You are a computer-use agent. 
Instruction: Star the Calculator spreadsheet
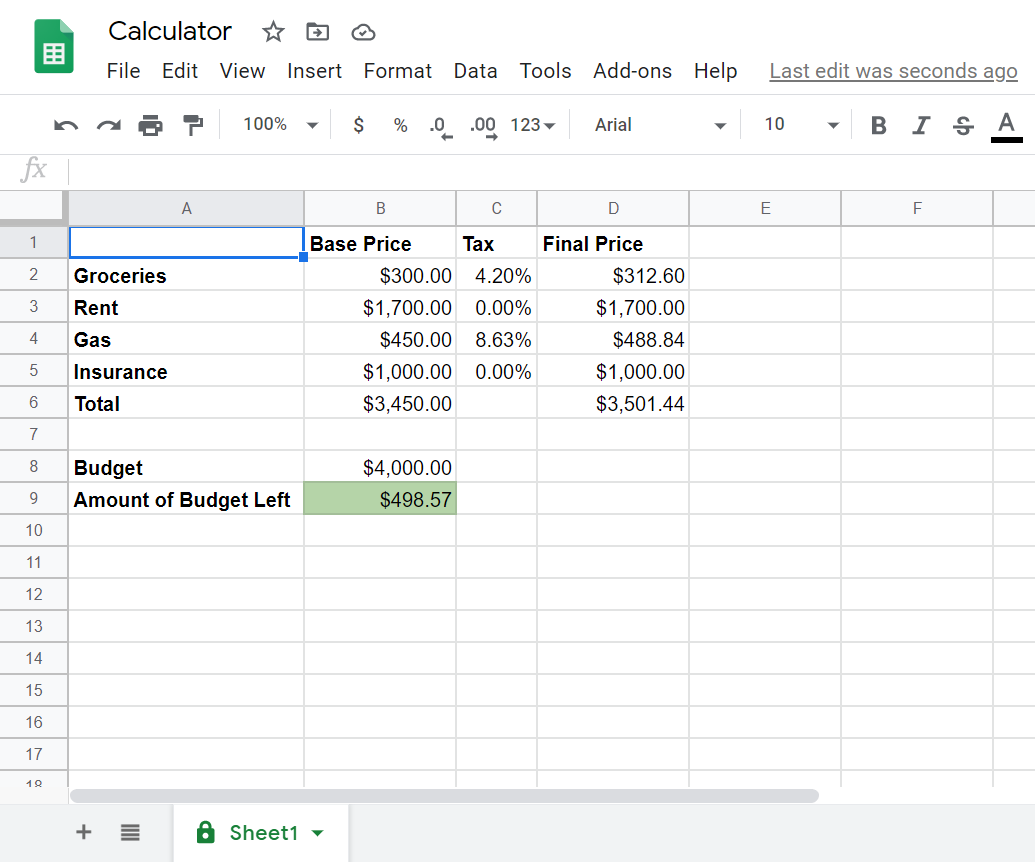coord(273,31)
